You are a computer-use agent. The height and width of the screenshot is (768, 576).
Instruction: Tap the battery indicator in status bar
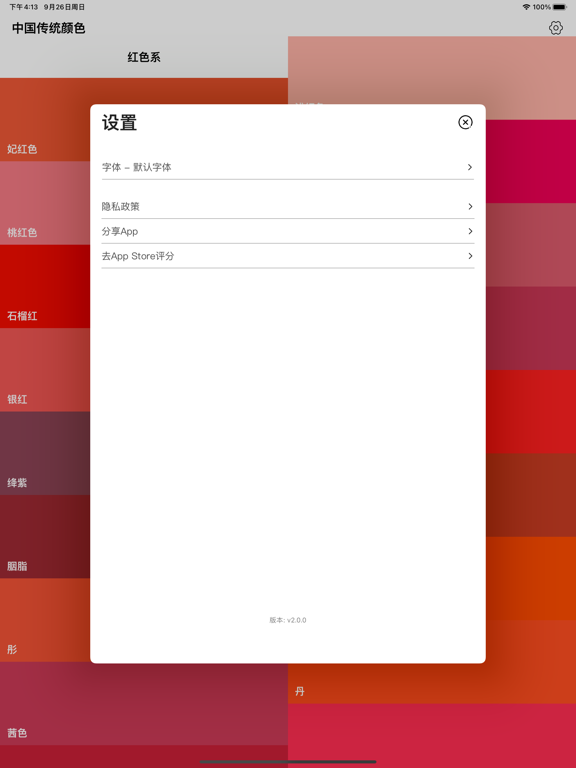click(x=559, y=7)
